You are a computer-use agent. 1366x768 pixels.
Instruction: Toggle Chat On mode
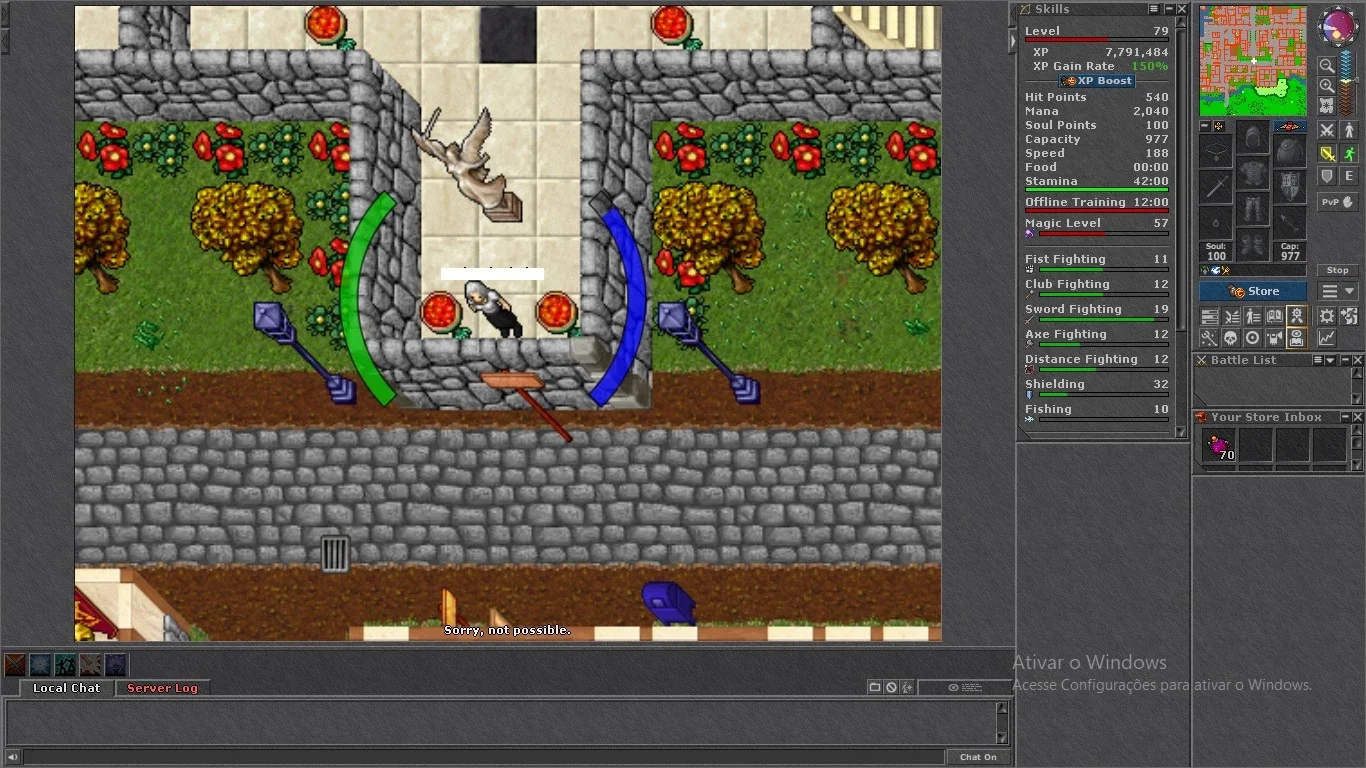pos(978,757)
